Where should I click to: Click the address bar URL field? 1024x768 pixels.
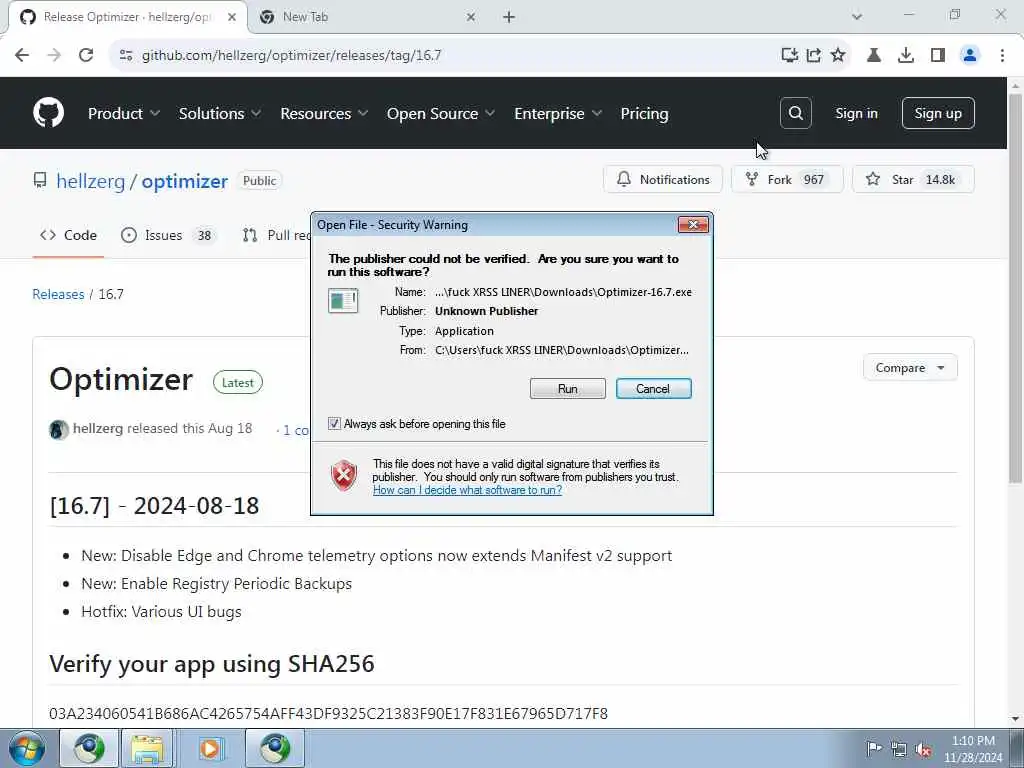tap(444, 55)
